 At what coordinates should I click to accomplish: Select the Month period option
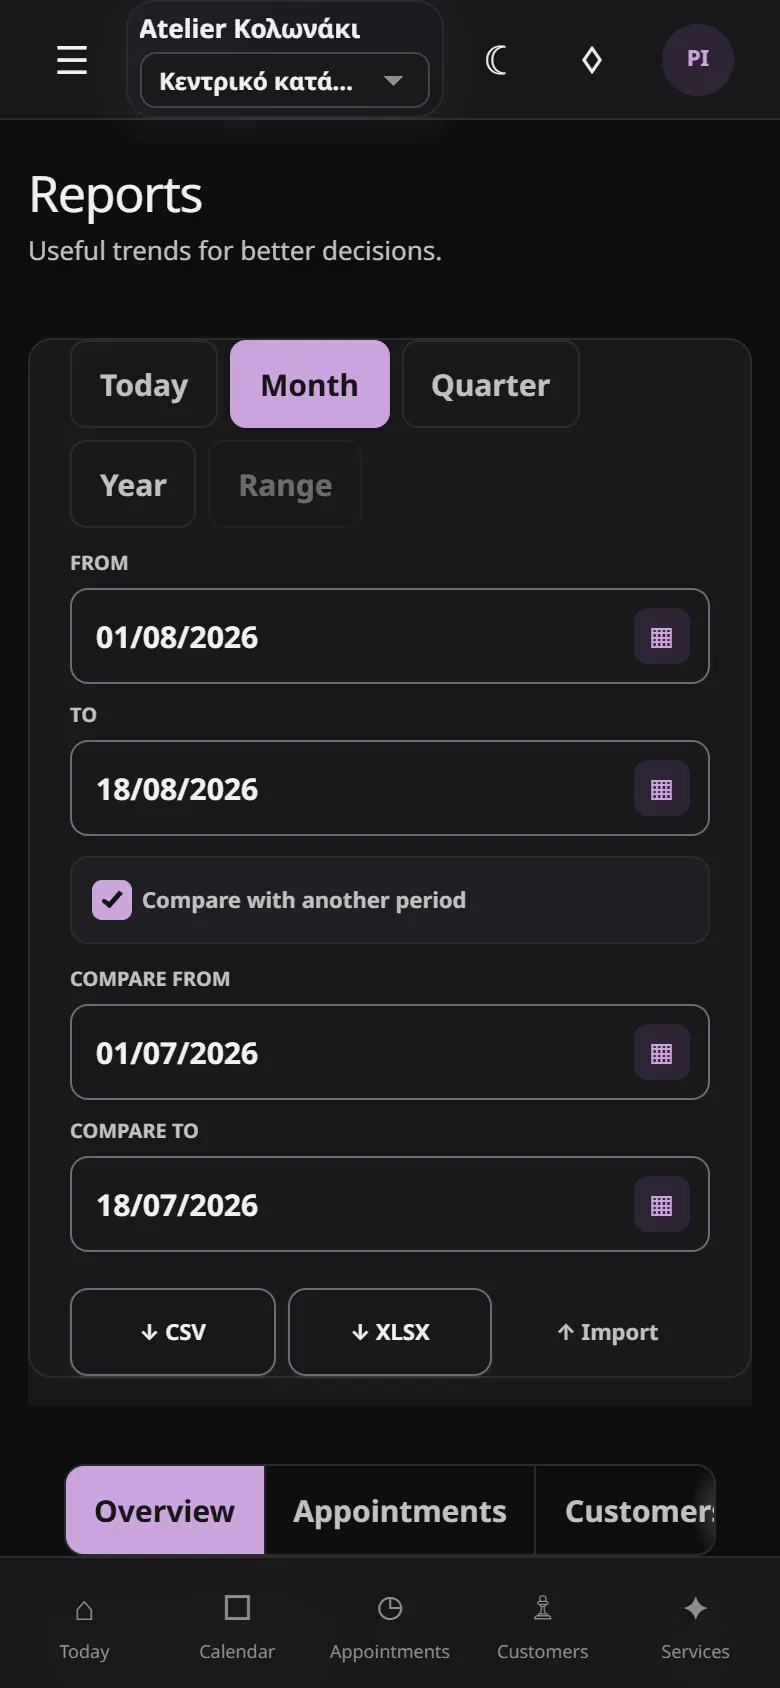pyautogui.click(x=310, y=385)
